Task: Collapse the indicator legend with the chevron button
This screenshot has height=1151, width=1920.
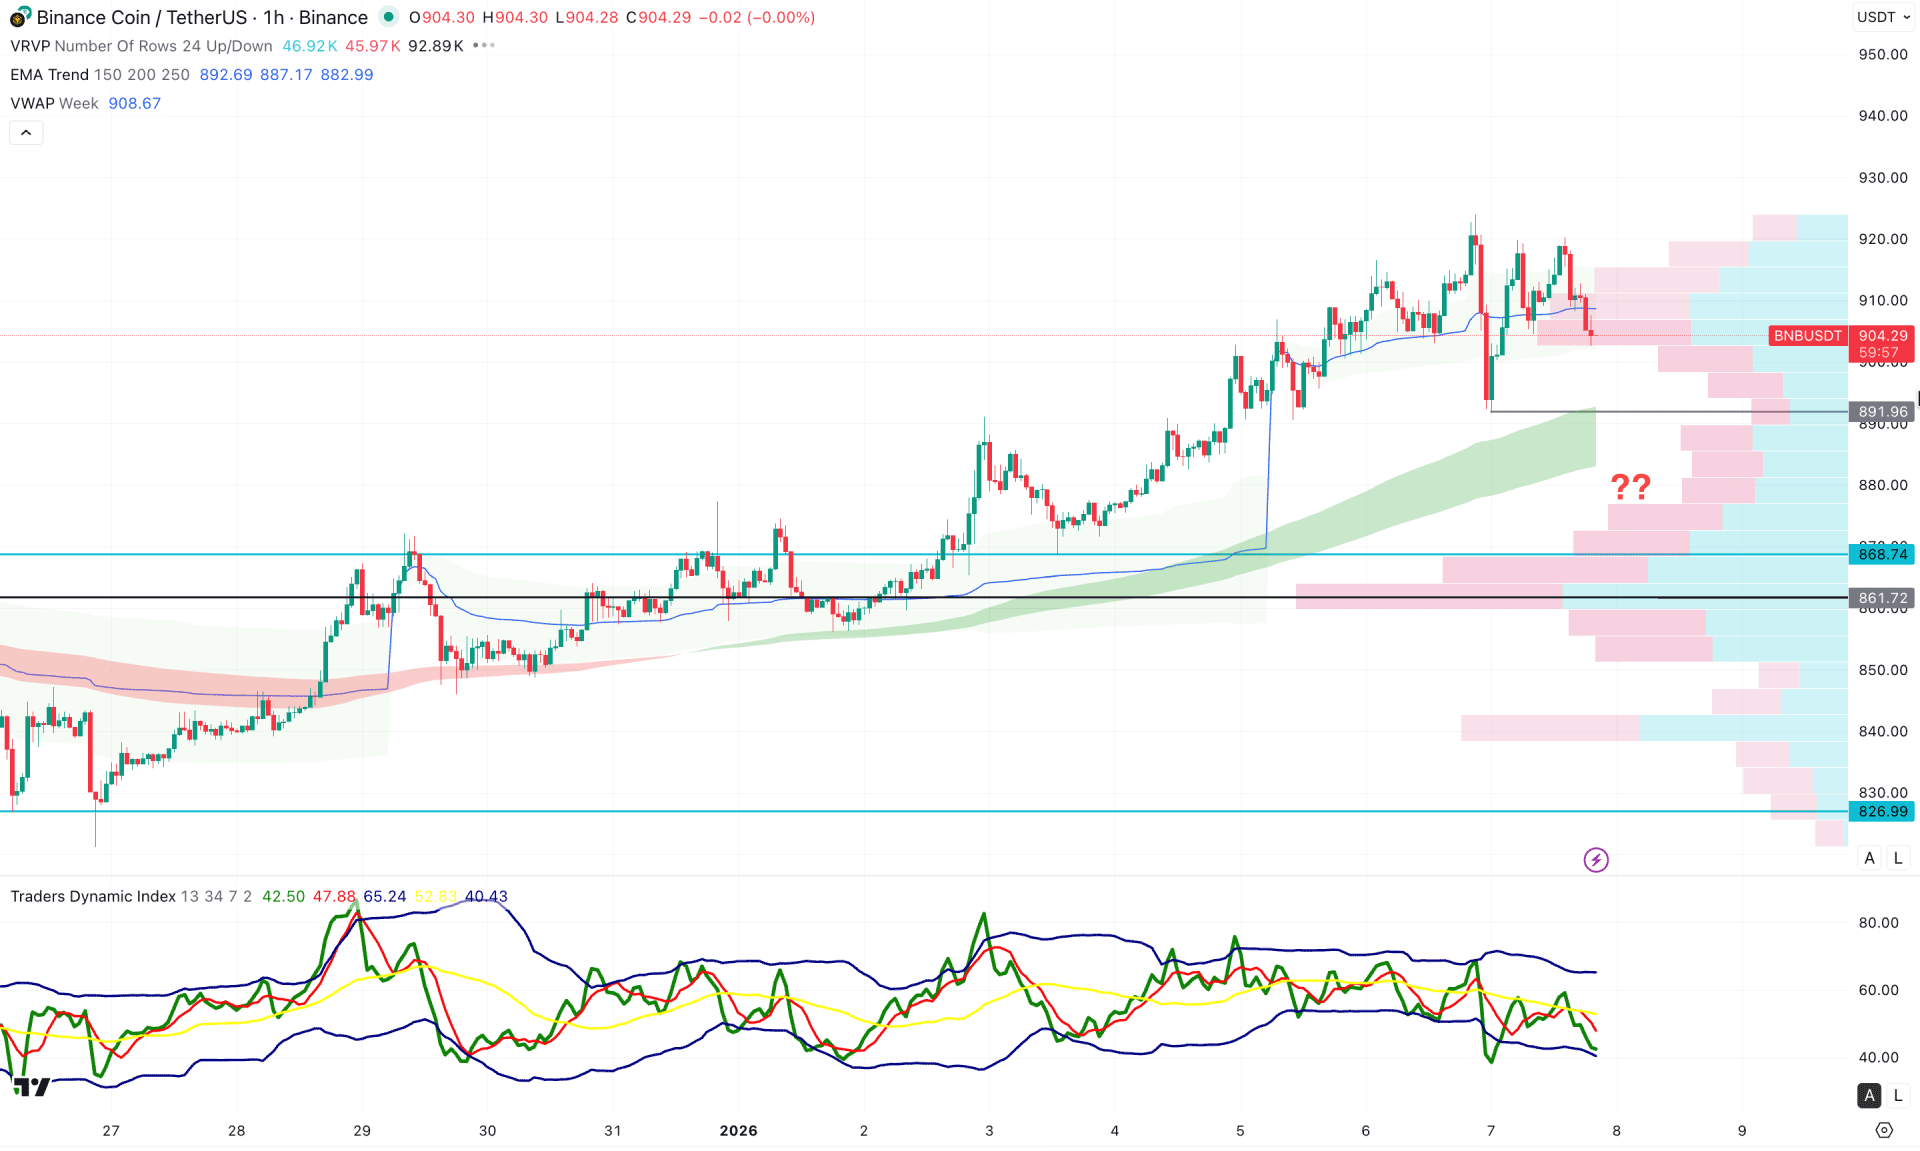Action: 26,132
